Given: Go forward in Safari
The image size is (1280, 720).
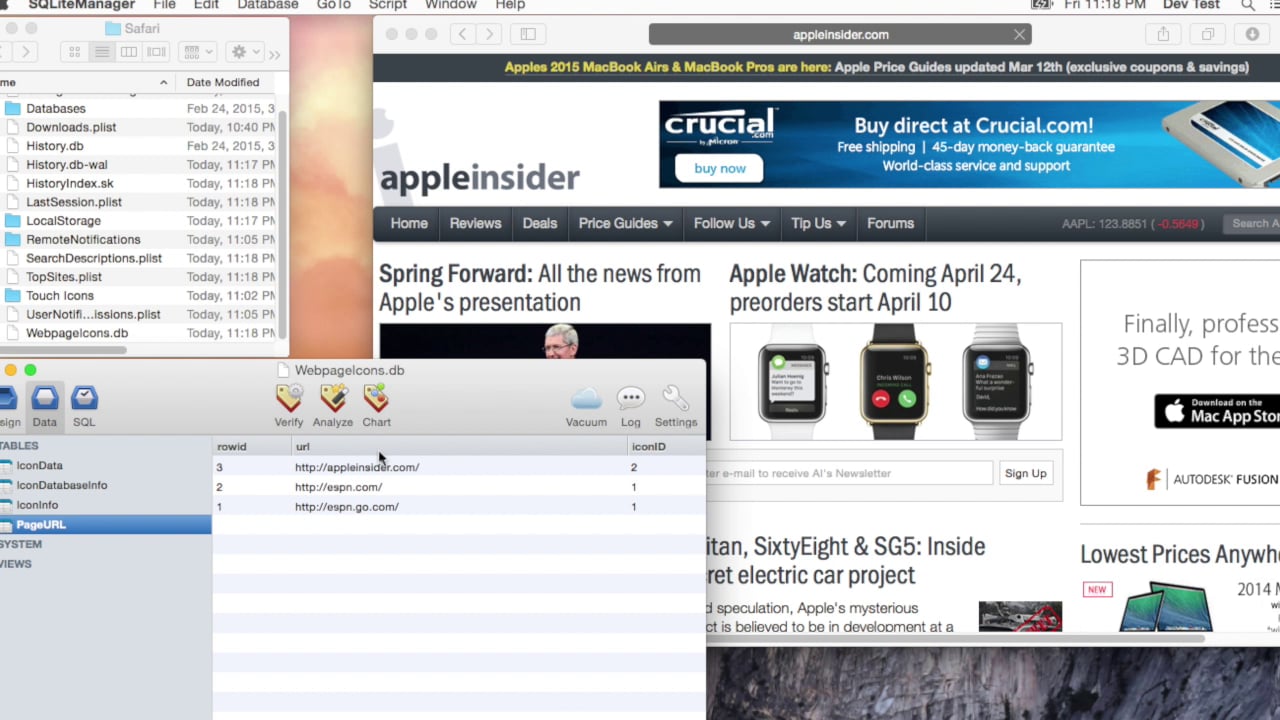Looking at the screenshot, I should click(489, 34).
